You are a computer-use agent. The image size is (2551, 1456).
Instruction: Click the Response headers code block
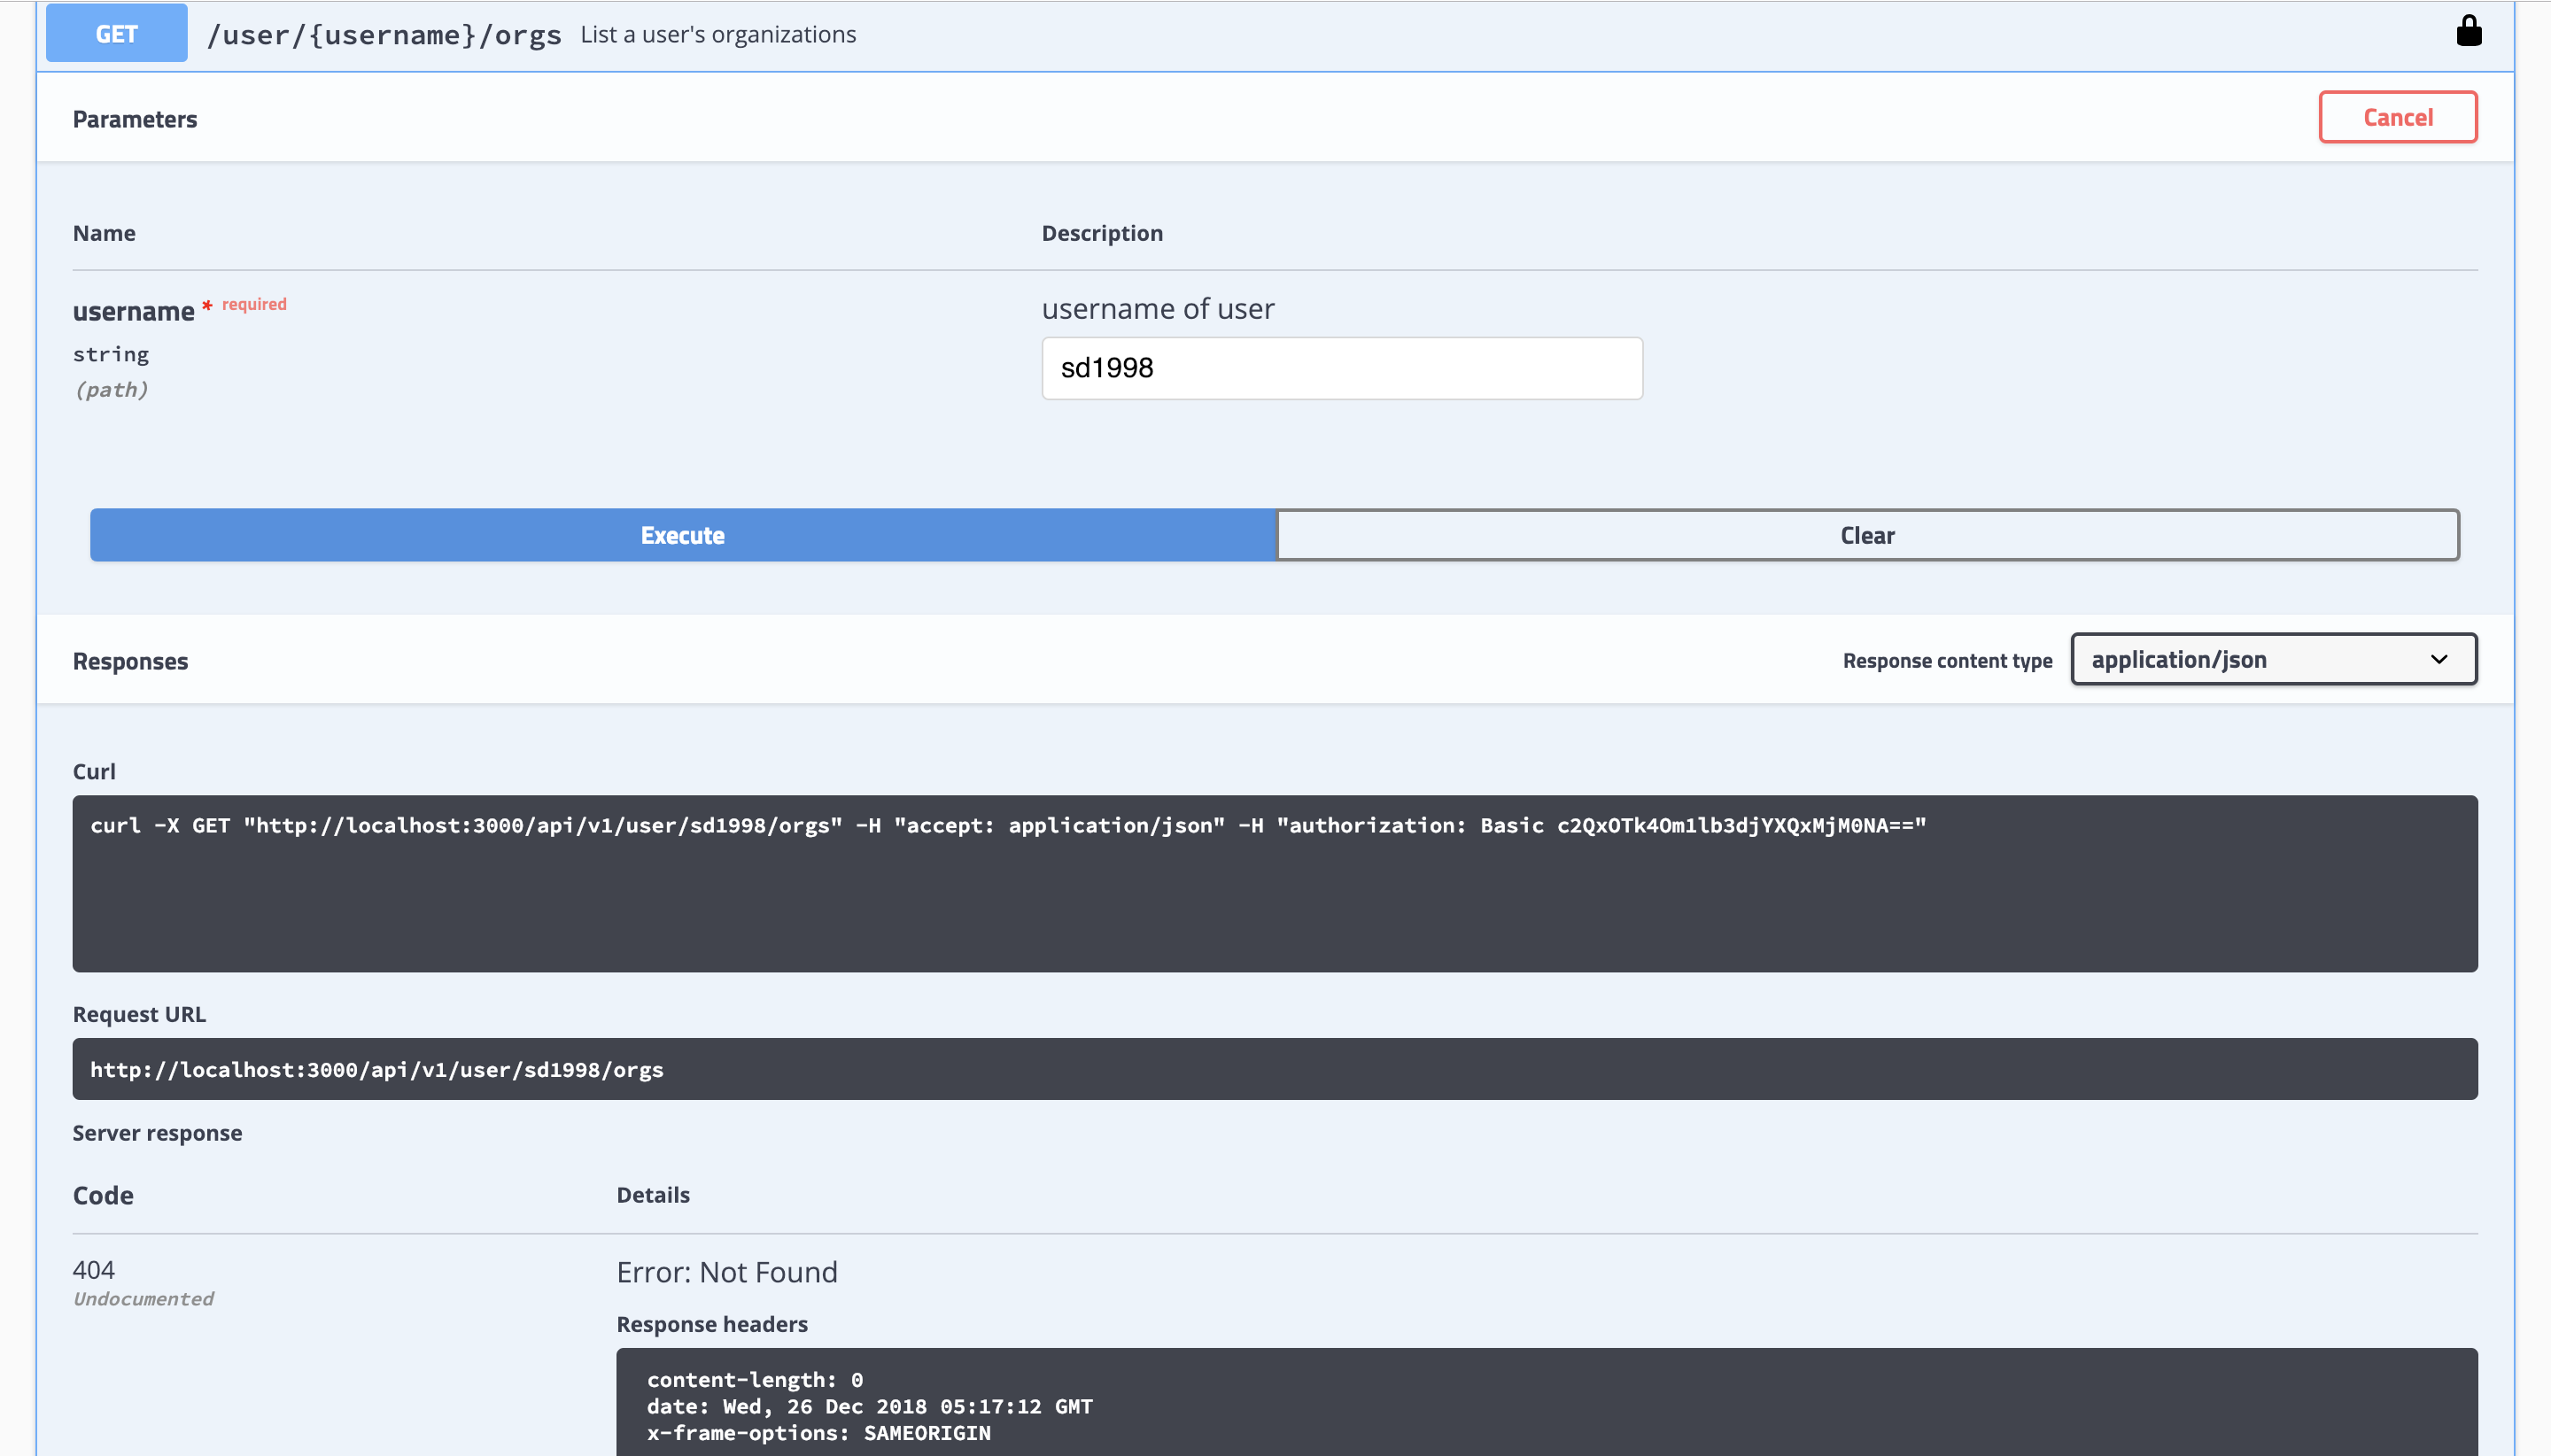(1545, 1404)
